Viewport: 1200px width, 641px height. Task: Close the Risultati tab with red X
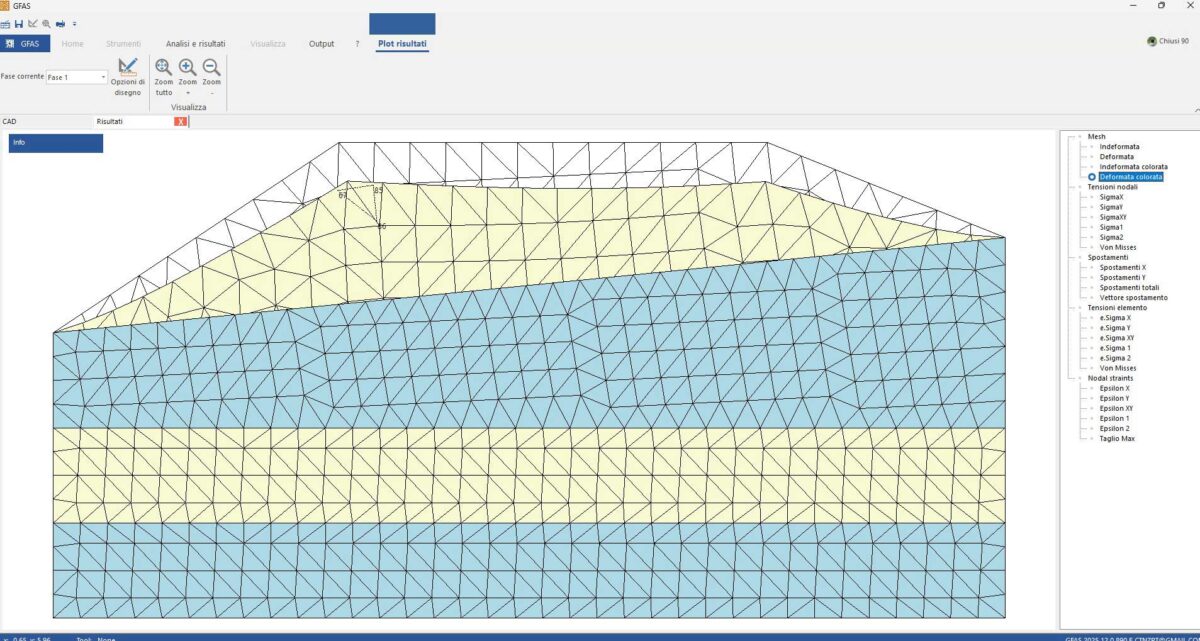(180, 122)
